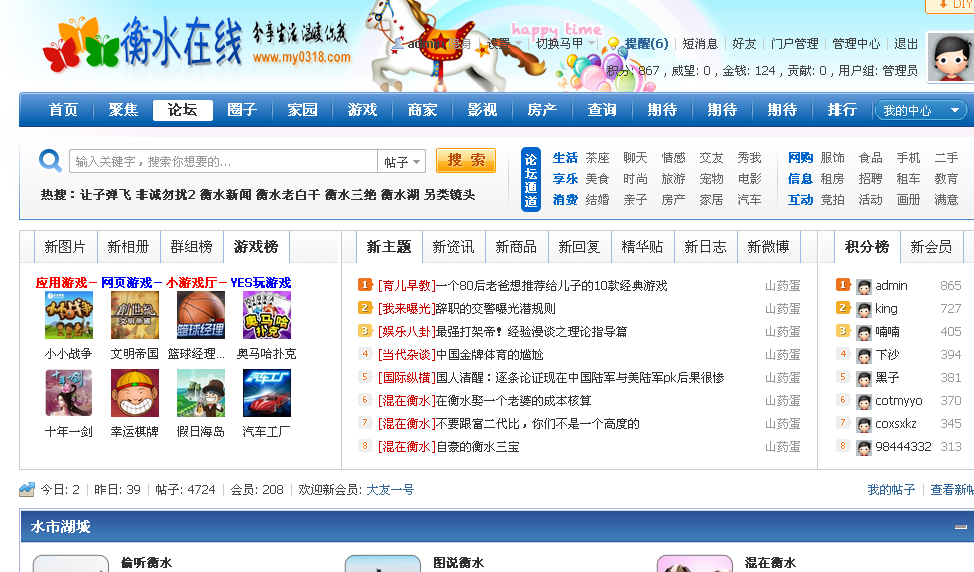This screenshot has width=974, height=572.
Task: Switch to the 新会员 tab
Action: pyautogui.click(x=931, y=247)
